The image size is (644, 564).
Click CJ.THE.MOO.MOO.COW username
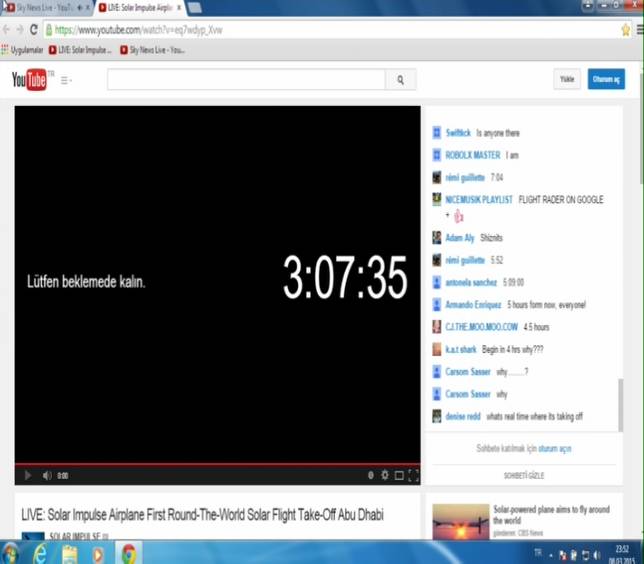[x=481, y=327]
